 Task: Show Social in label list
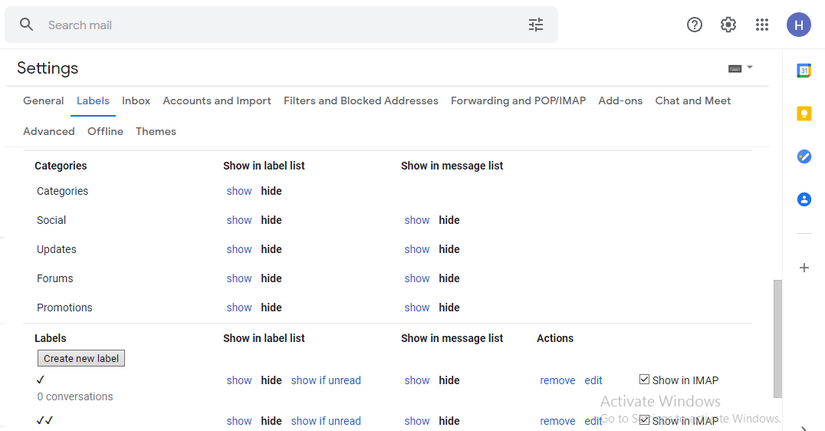239,220
